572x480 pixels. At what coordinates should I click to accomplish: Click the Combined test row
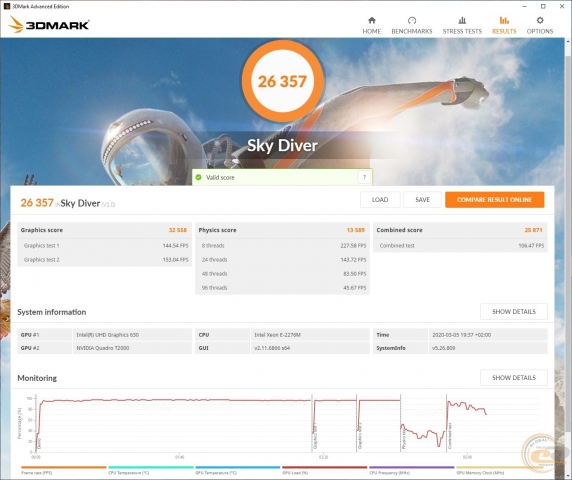click(x=460, y=245)
